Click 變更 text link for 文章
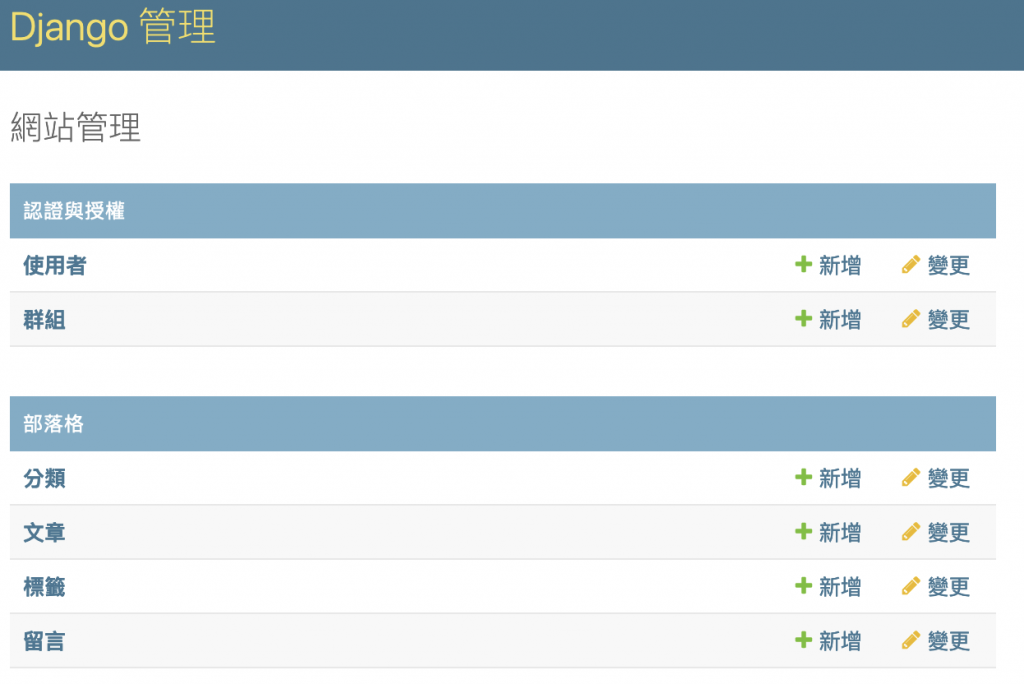1024x684 pixels. [x=948, y=532]
